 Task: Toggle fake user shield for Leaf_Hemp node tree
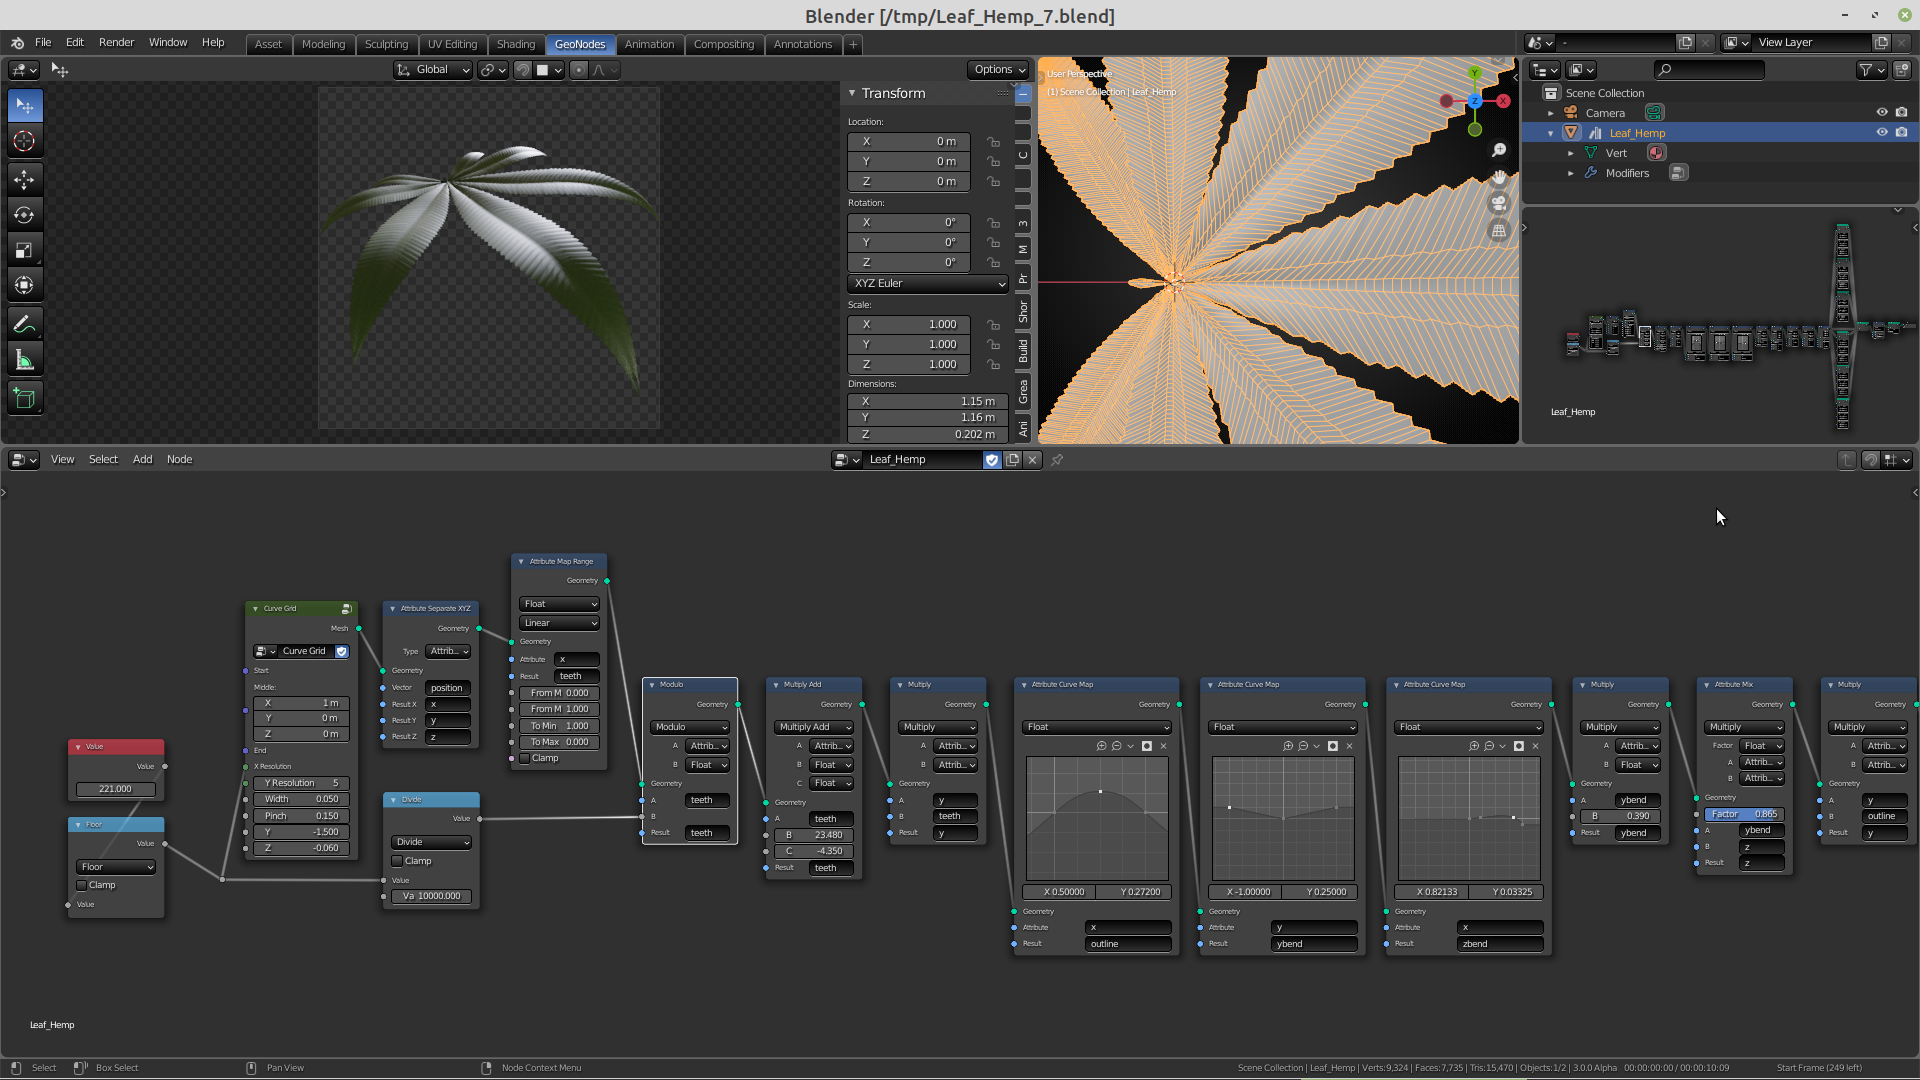tap(991, 460)
